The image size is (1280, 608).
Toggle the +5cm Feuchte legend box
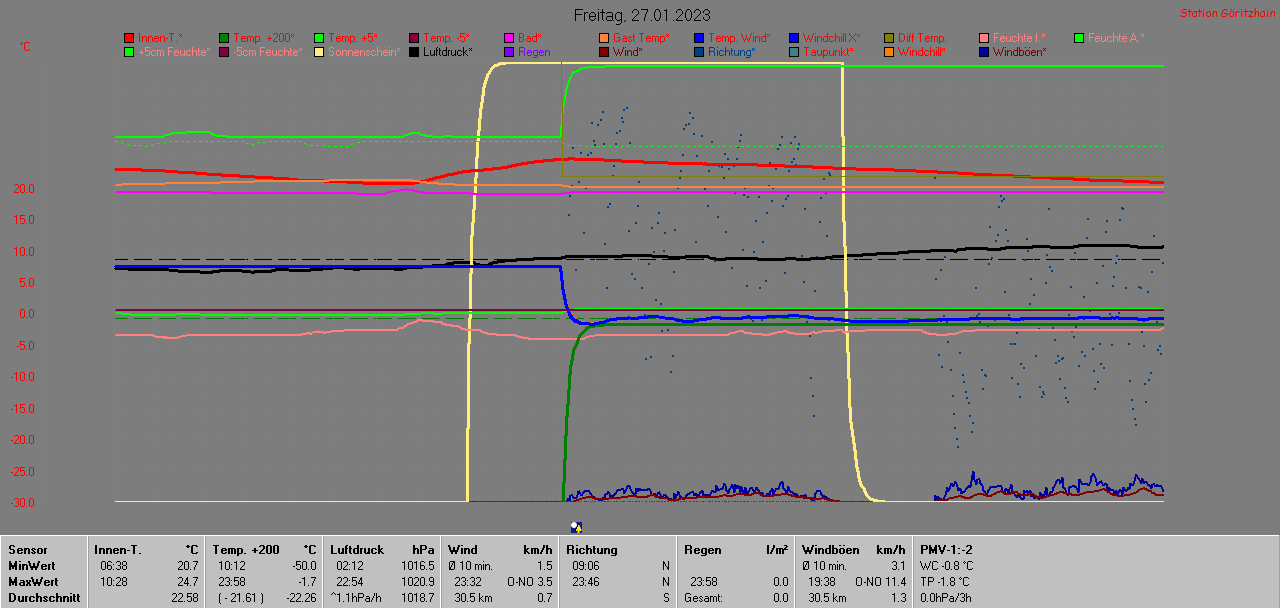coord(129,52)
